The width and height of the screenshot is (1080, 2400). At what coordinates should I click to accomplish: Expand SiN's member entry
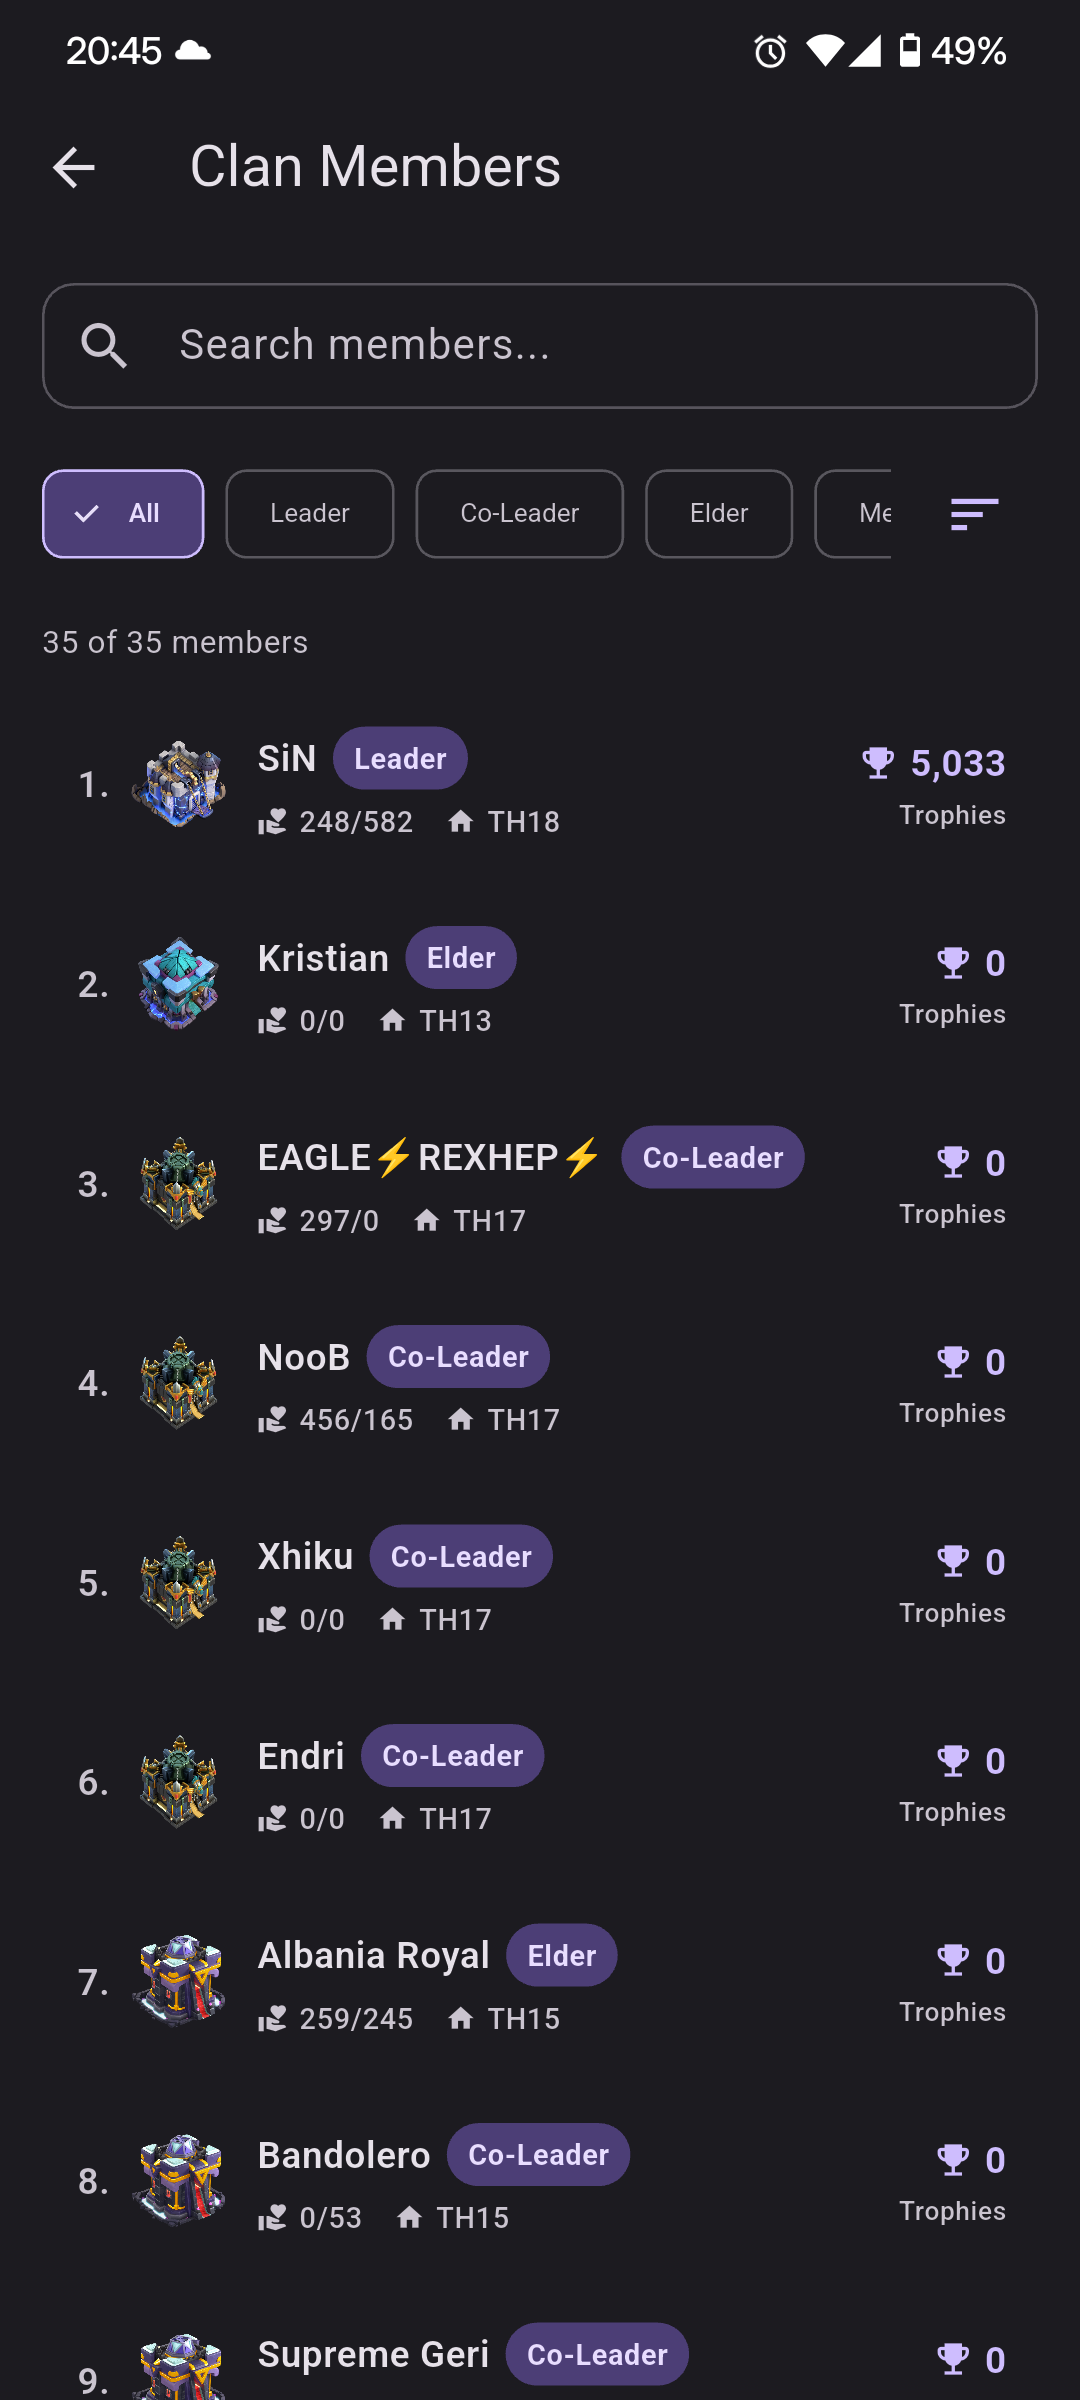pos(540,785)
